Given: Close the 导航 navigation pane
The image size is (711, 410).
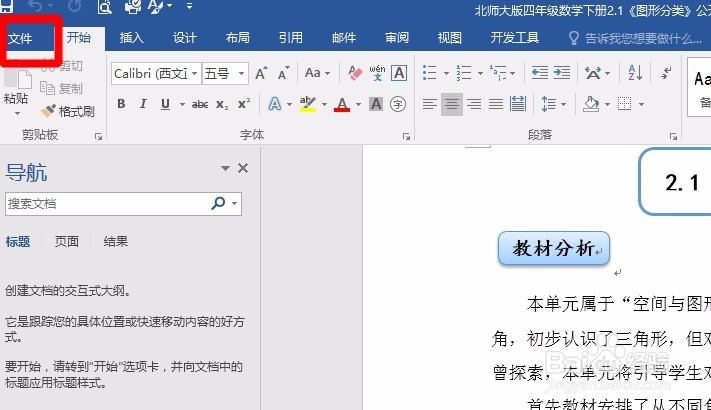Looking at the screenshot, I should (x=243, y=168).
